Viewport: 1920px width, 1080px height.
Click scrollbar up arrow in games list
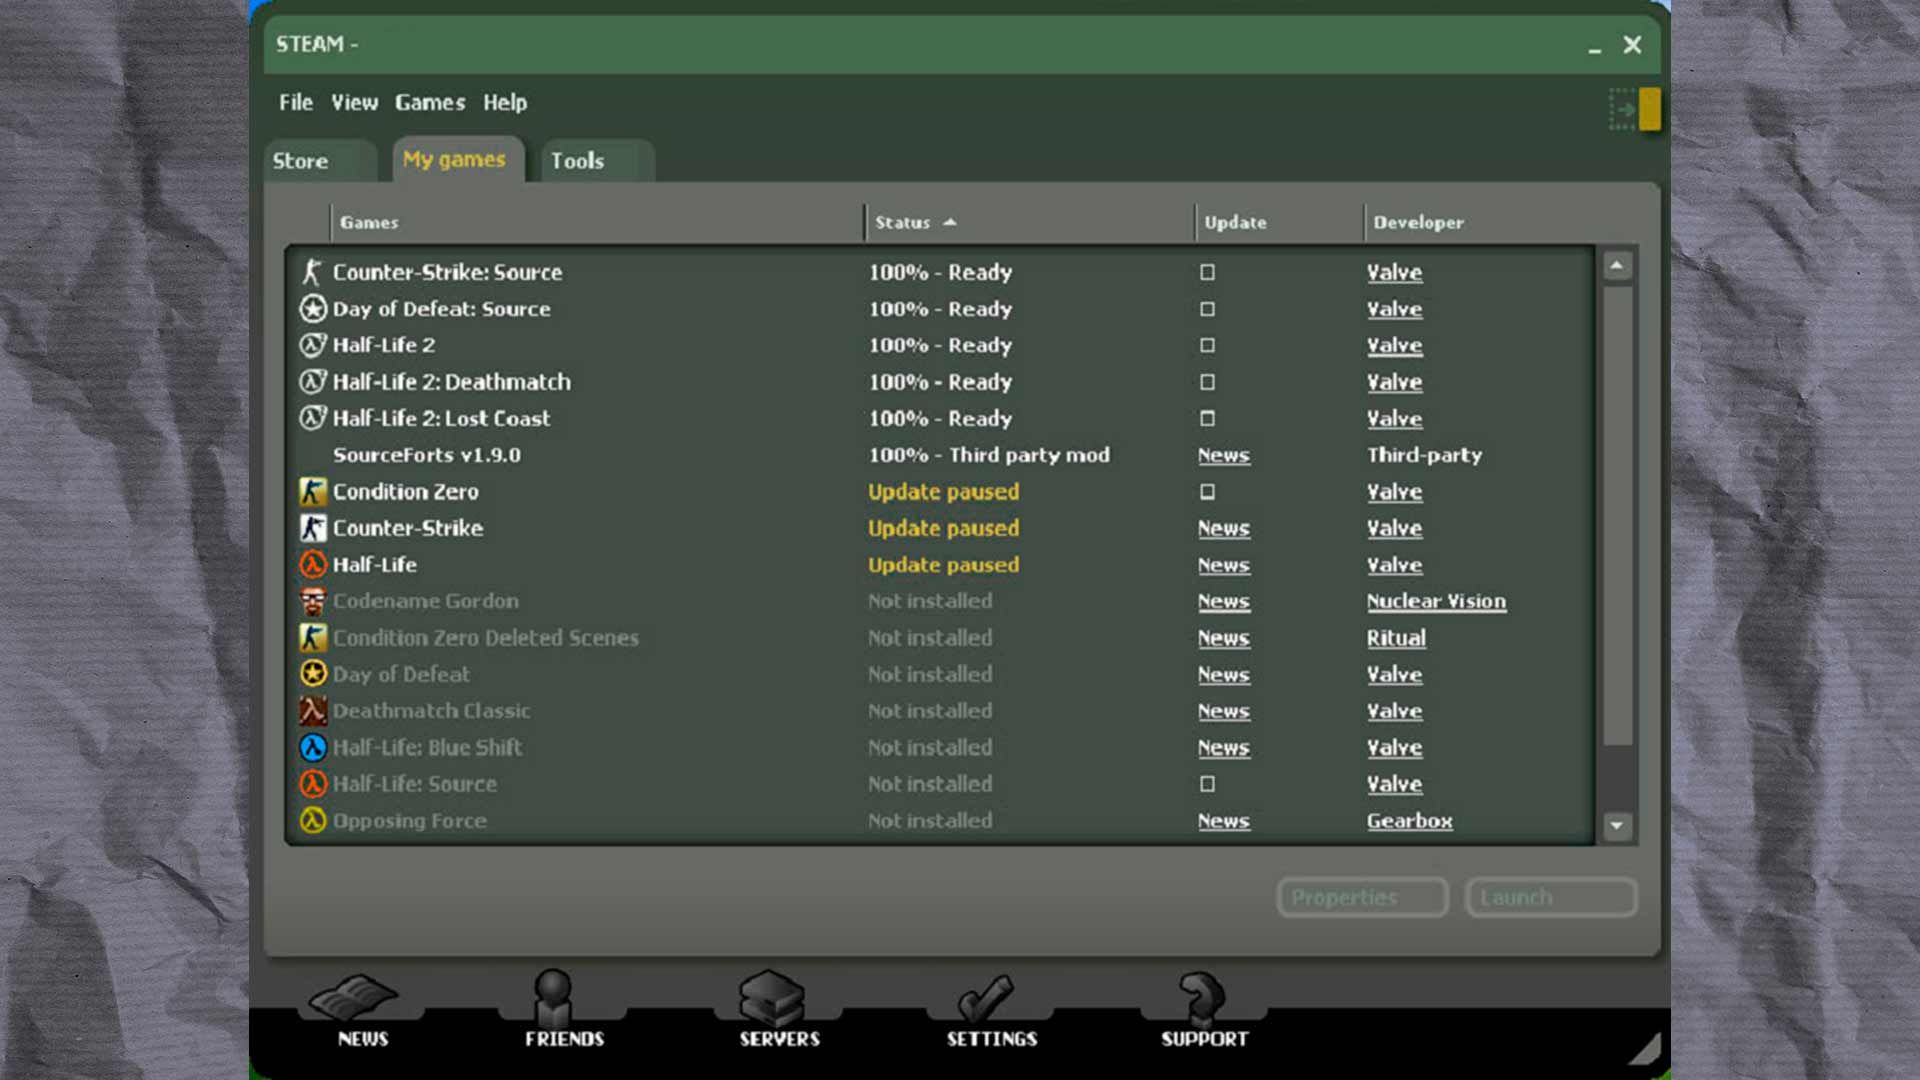point(1617,266)
